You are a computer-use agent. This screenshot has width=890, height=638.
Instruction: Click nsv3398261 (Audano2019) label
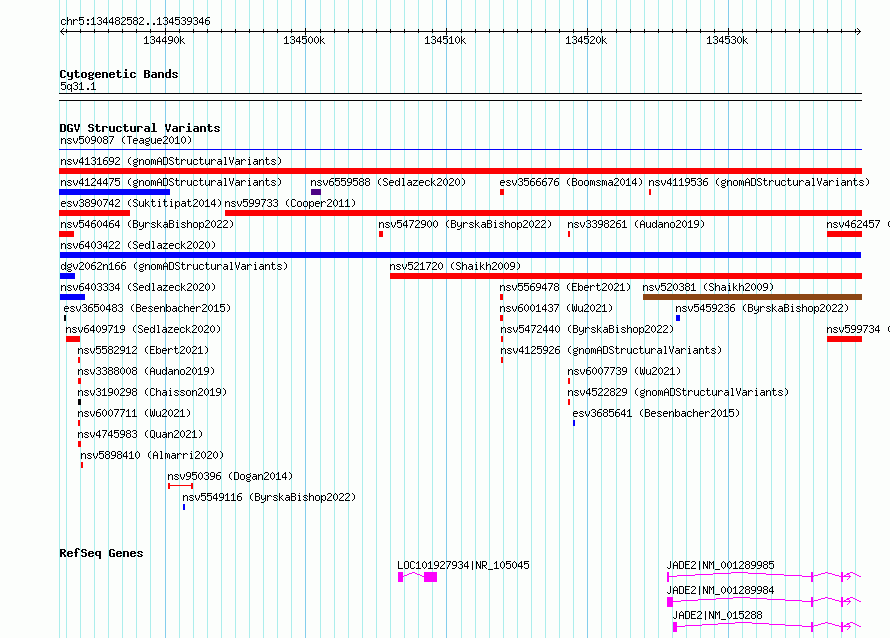click(636, 224)
